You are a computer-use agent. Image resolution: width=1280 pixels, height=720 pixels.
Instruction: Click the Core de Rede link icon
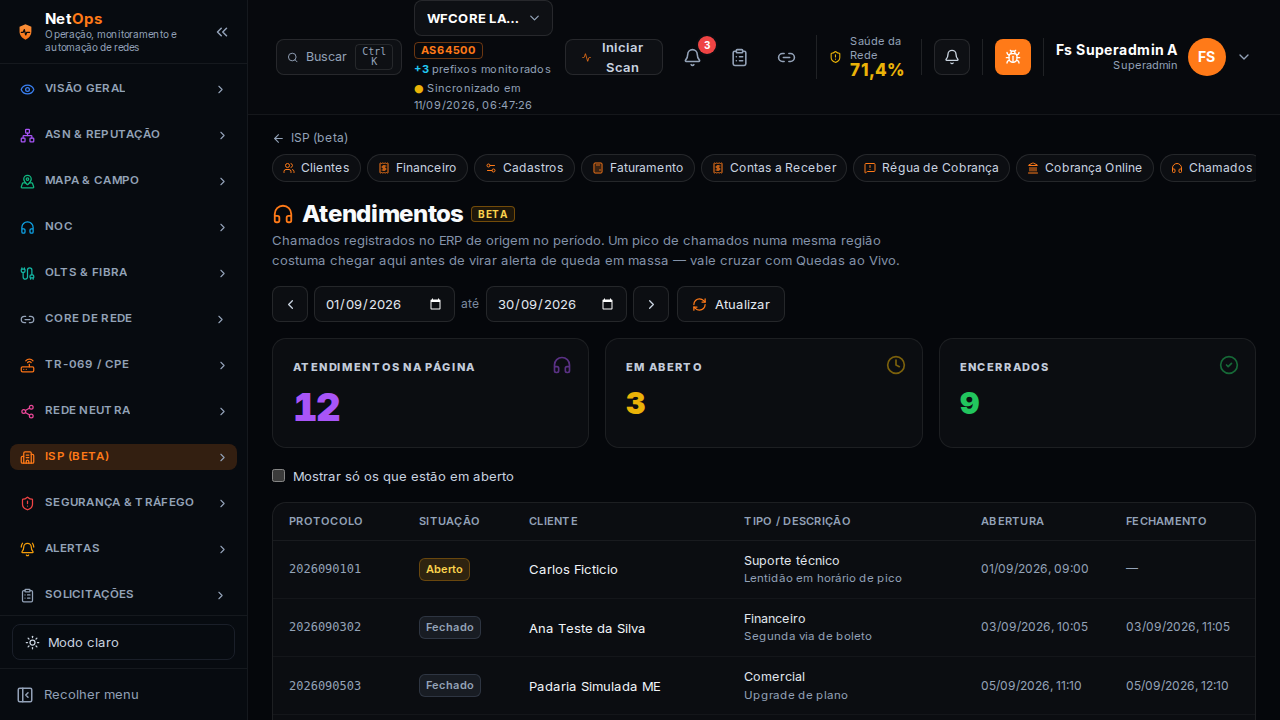(x=27, y=319)
